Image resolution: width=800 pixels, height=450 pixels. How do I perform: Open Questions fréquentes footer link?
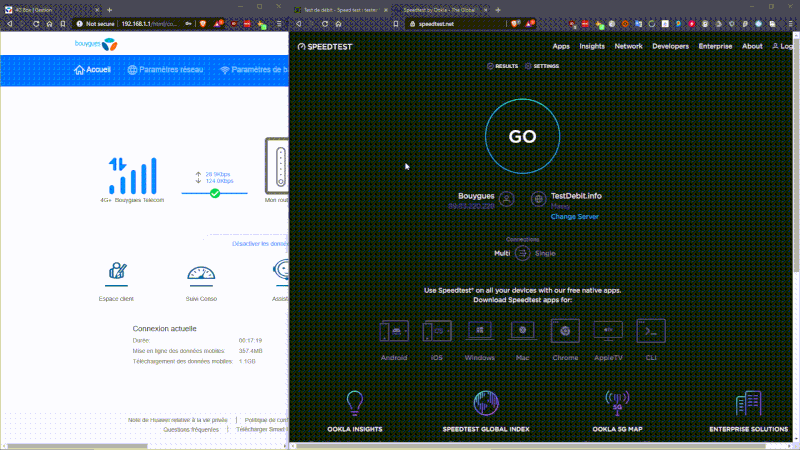(191, 430)
